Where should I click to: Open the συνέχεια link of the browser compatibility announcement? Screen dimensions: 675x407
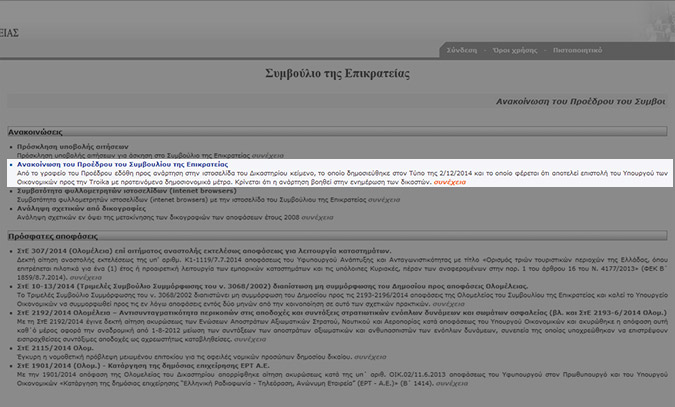384,200
